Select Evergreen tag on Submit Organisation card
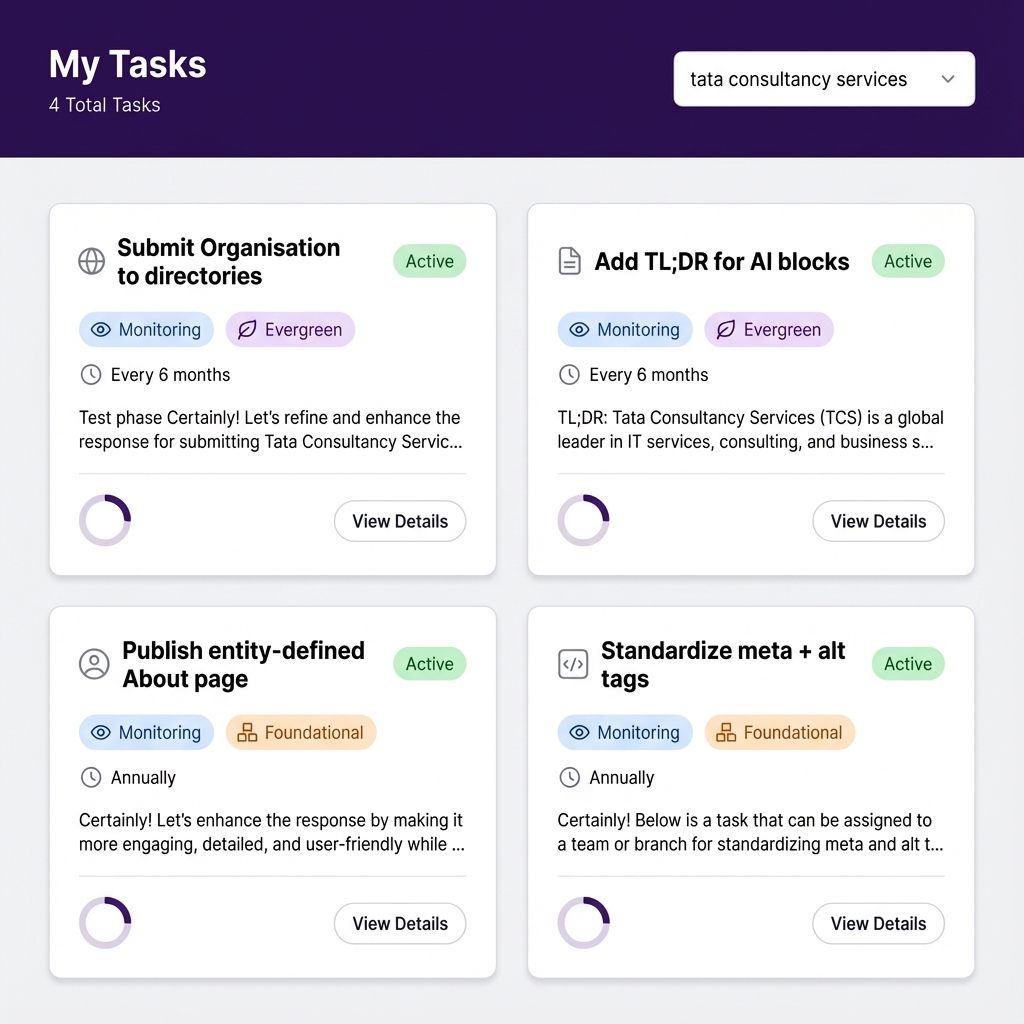The width and height of the screenshot is (1024, 1024). (290, 330)
